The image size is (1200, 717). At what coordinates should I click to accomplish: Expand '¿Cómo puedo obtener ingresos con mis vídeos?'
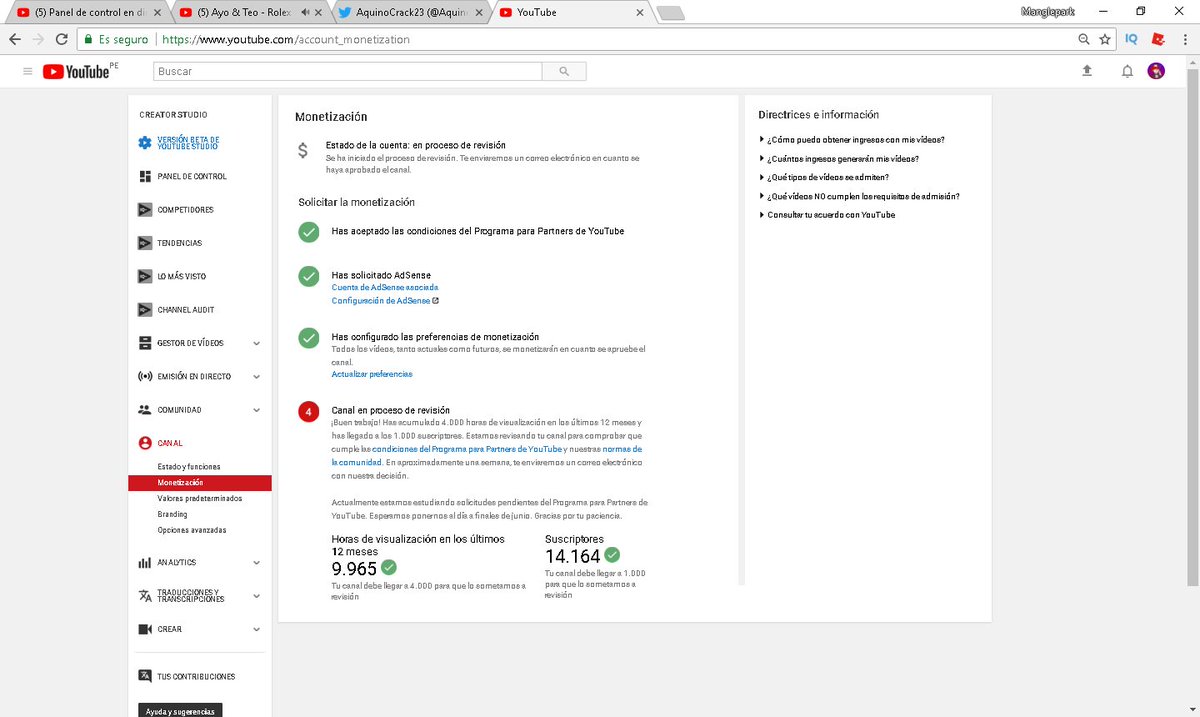pyautogui.click(x=852, y=140)
